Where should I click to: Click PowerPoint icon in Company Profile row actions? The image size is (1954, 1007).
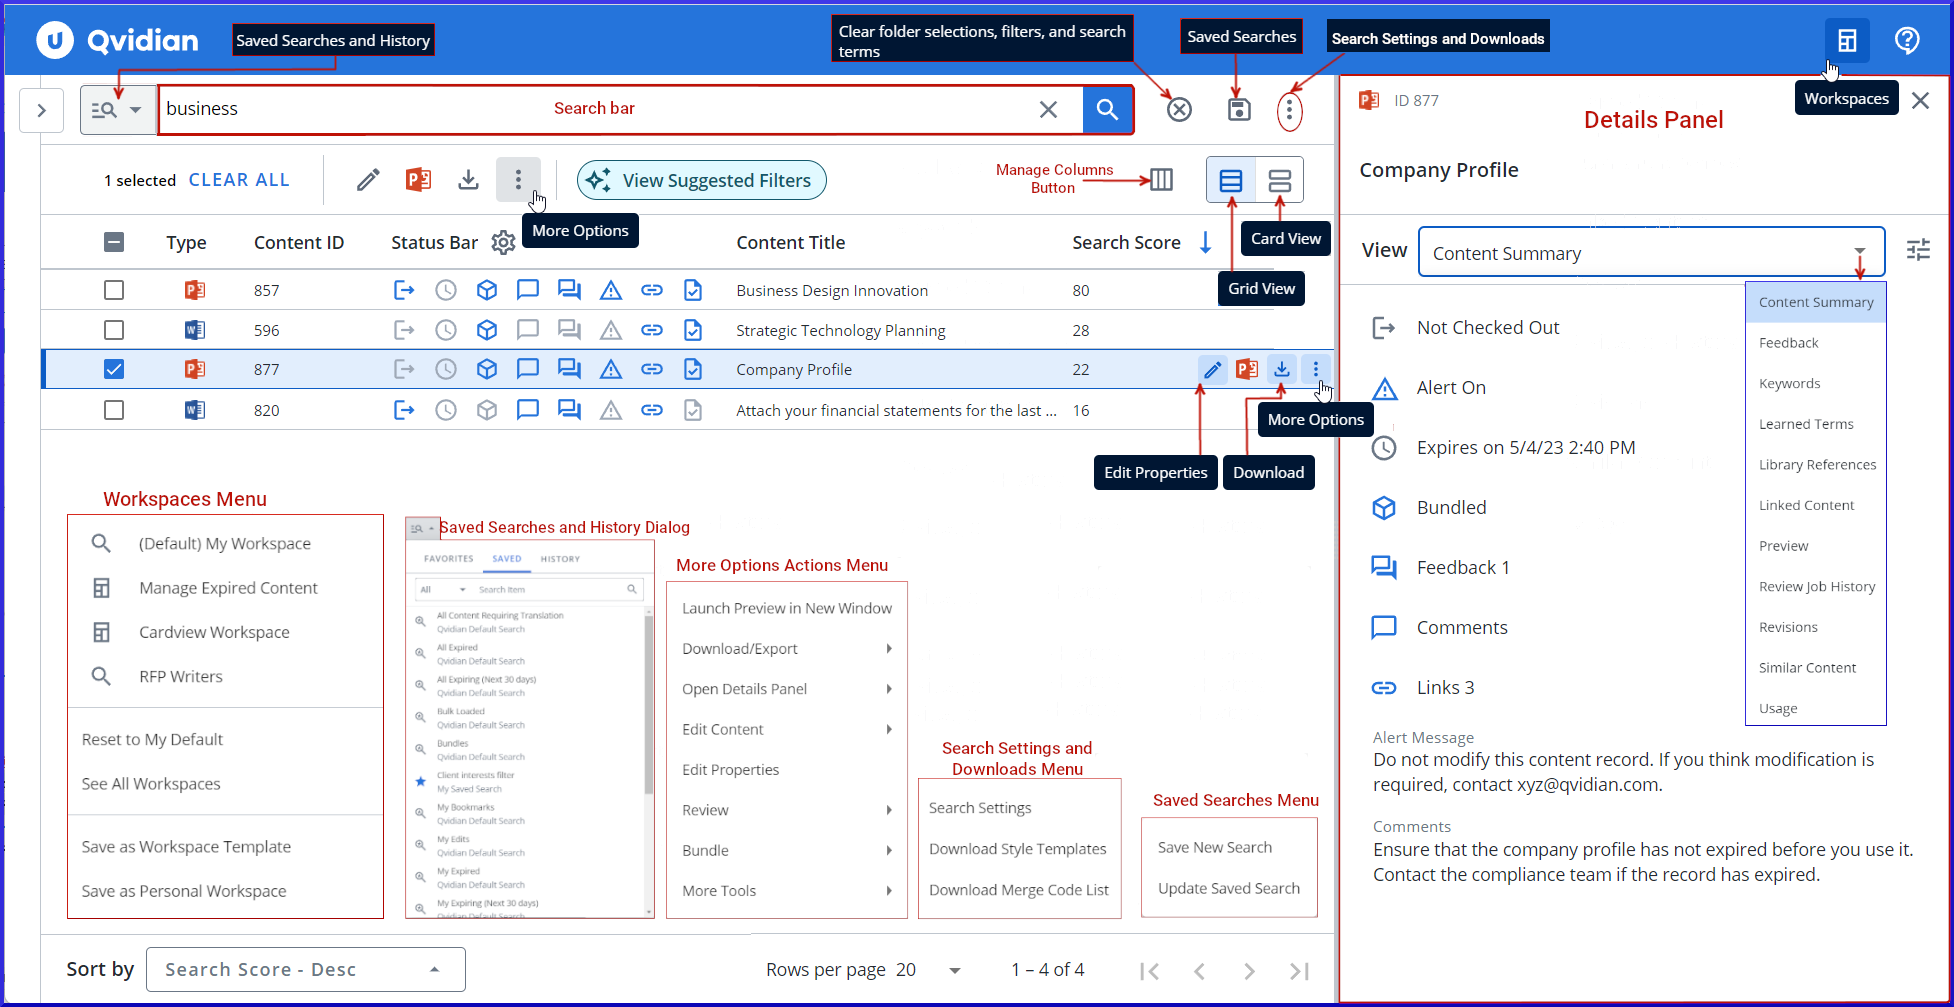click(1246, 370)
